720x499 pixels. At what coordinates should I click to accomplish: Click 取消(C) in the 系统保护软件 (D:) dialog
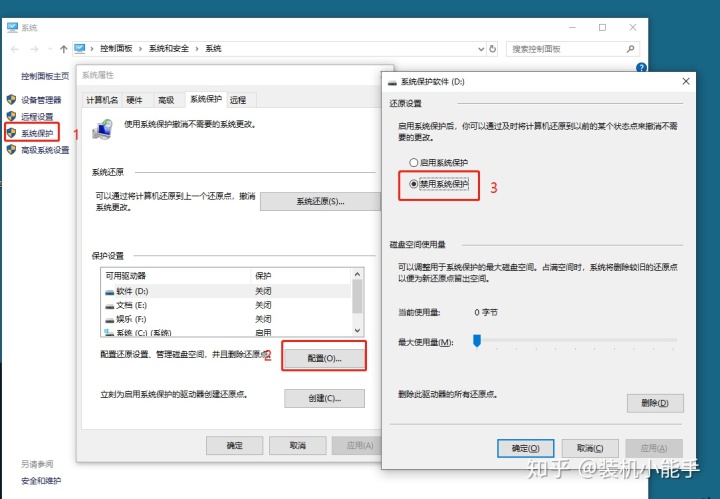(590, 448)
